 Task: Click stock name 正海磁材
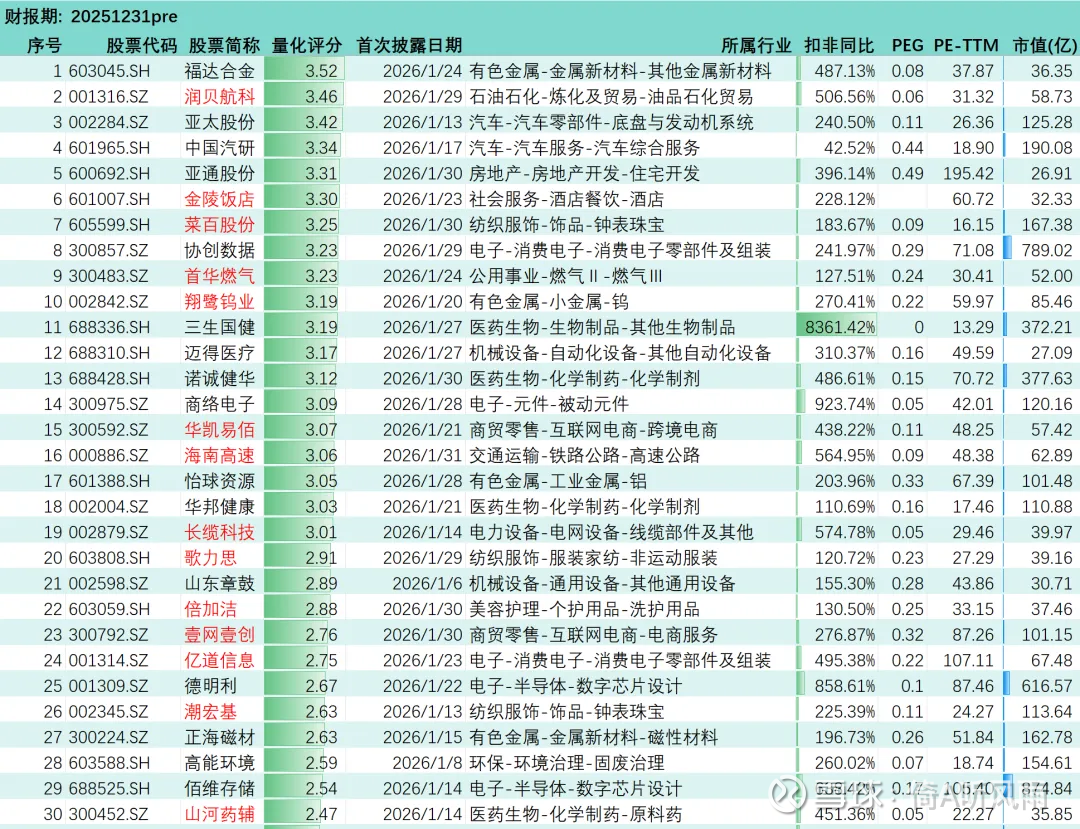click(220, 737)
